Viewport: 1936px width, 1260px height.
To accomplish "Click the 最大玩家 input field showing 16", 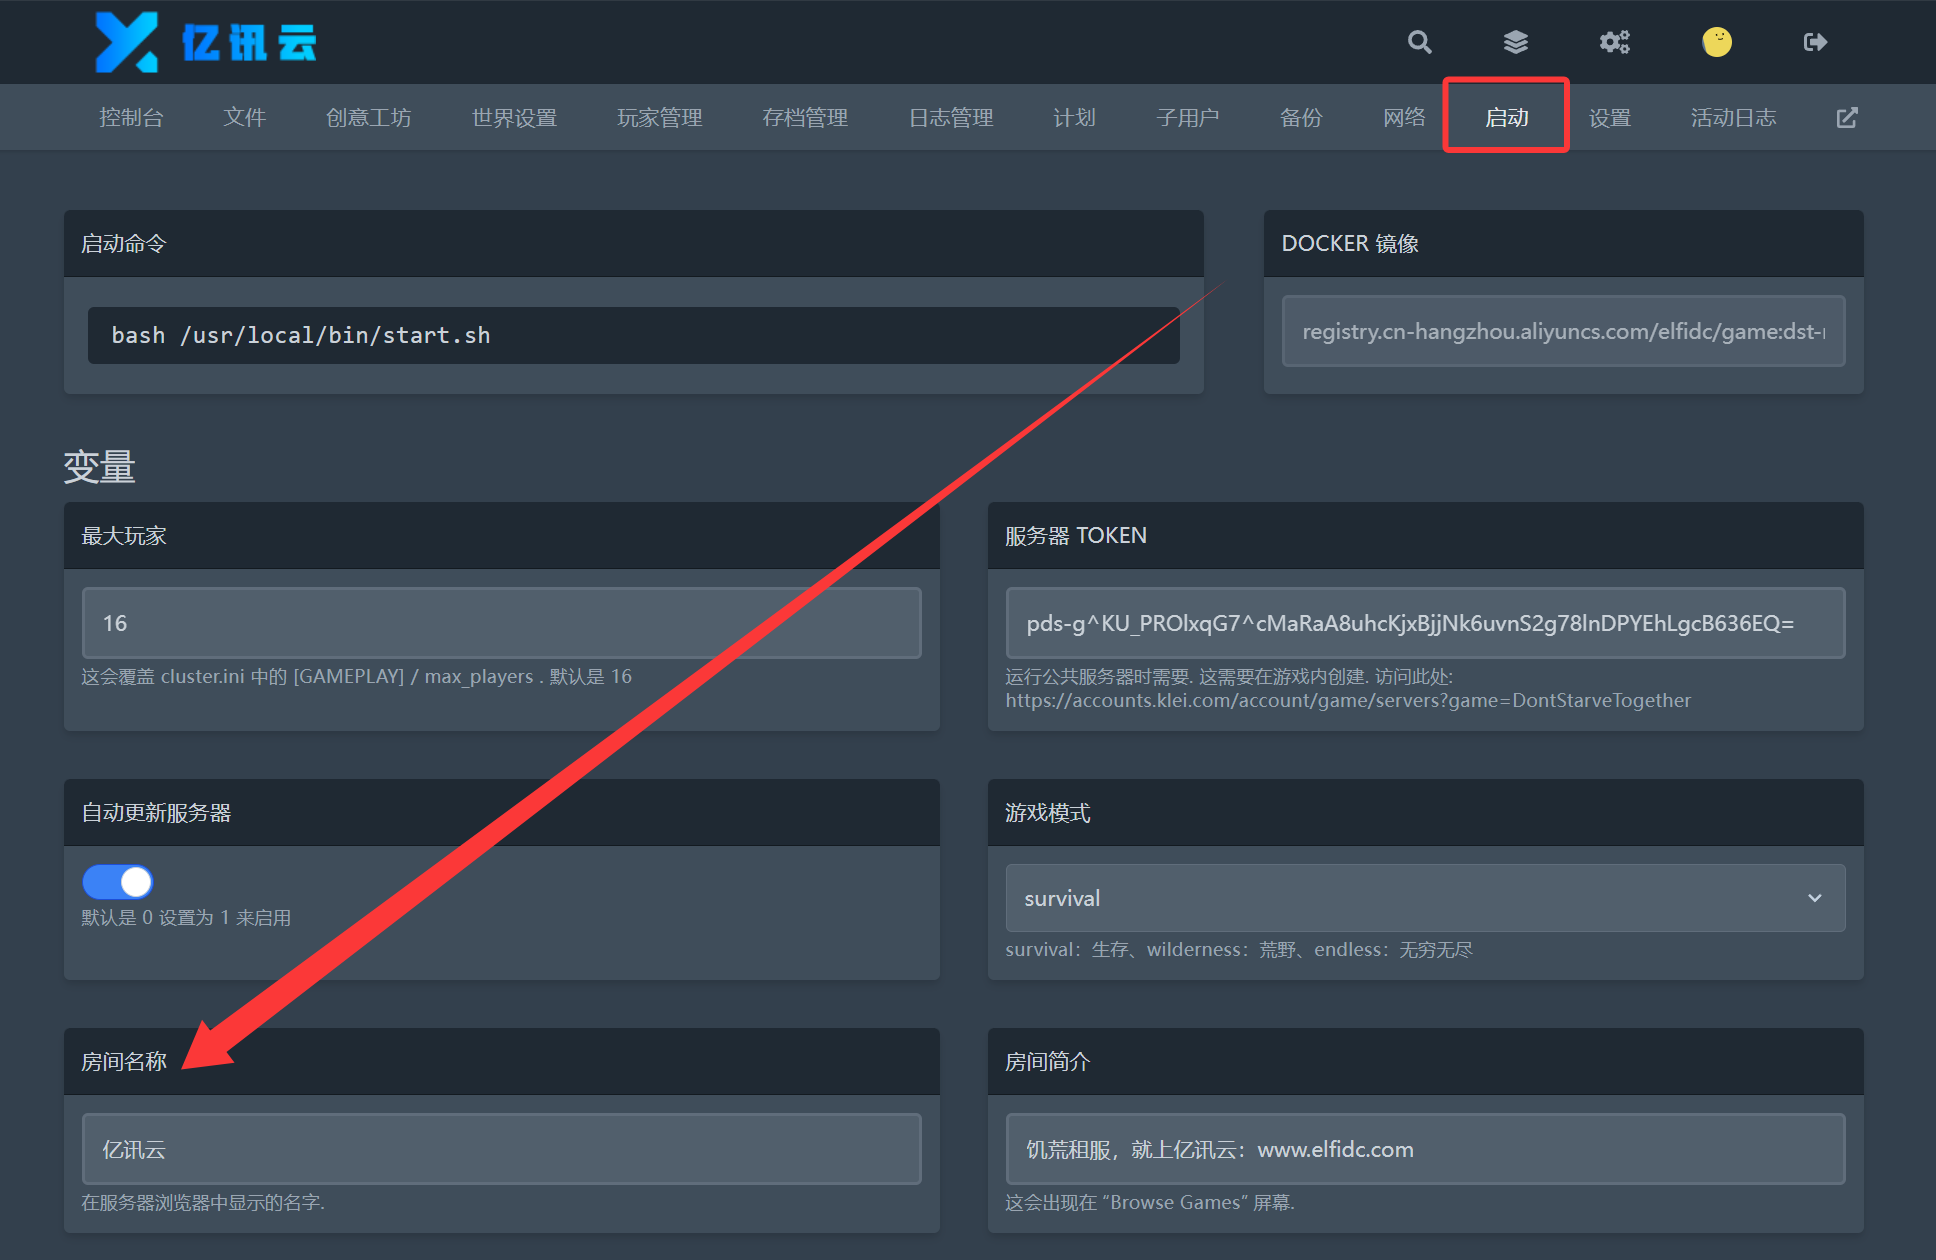I will [x=501, y=623].
